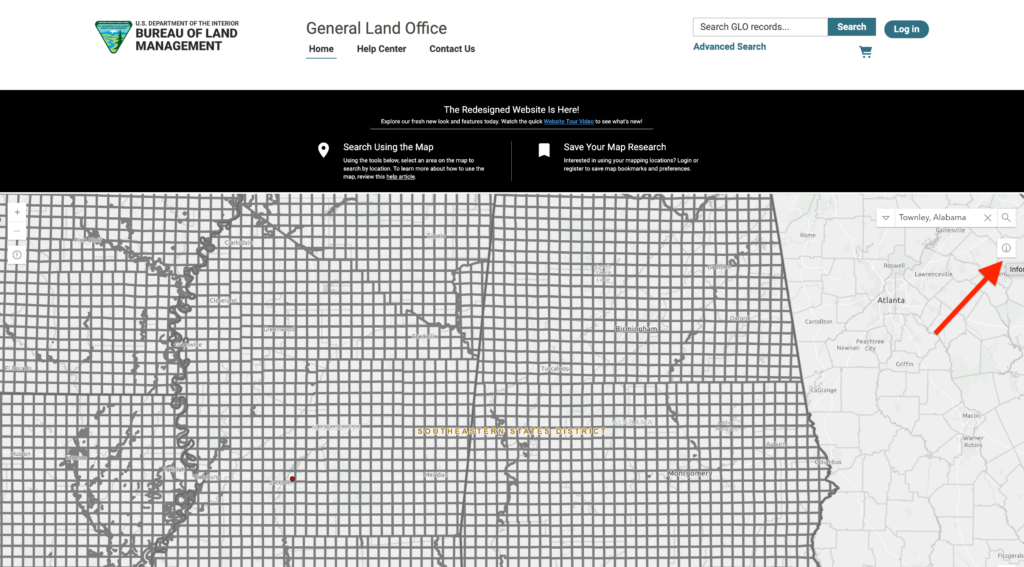
Task: Zoom out on the map
Action: [x=17, y=231]
